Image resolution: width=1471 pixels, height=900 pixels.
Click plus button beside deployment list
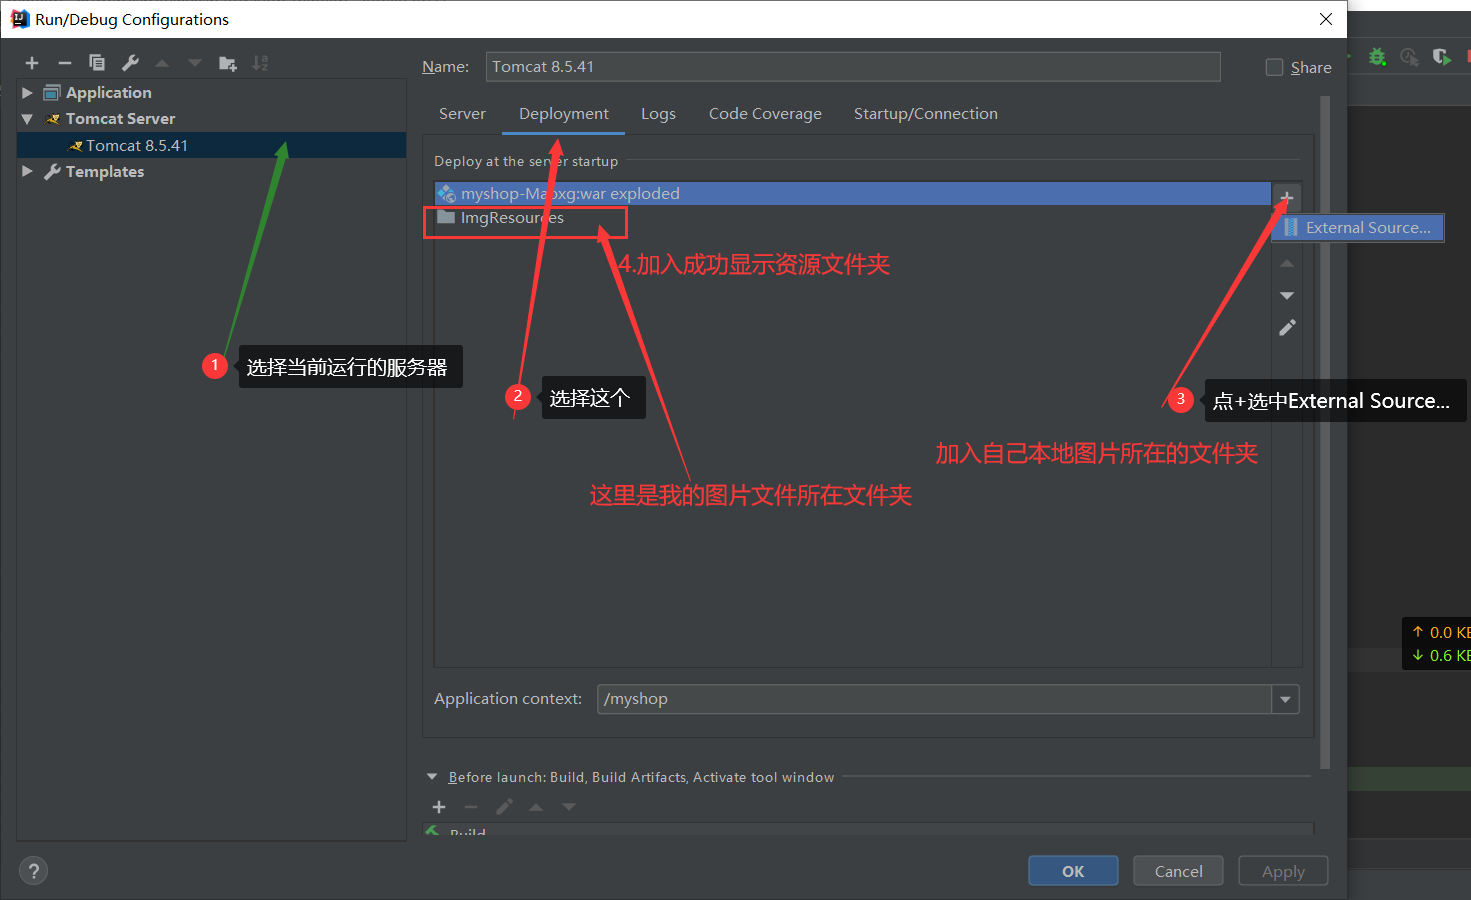pyautogui.click(x=1287, y=197)
